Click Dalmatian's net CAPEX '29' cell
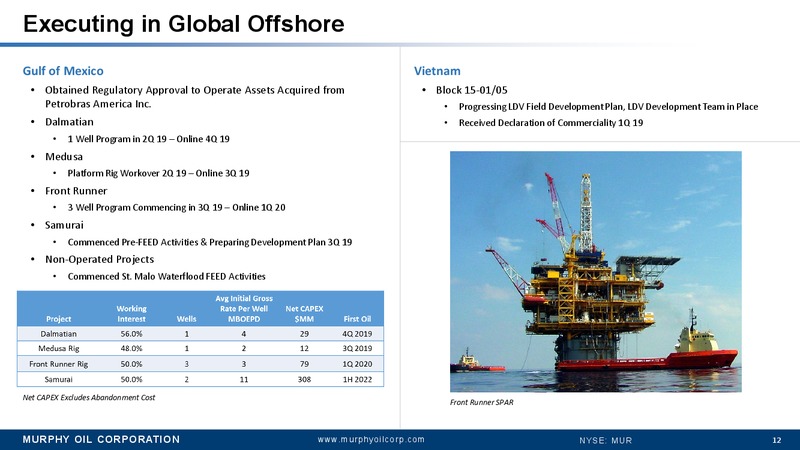The height and width of the screenshot is (450, 800). 304,334
